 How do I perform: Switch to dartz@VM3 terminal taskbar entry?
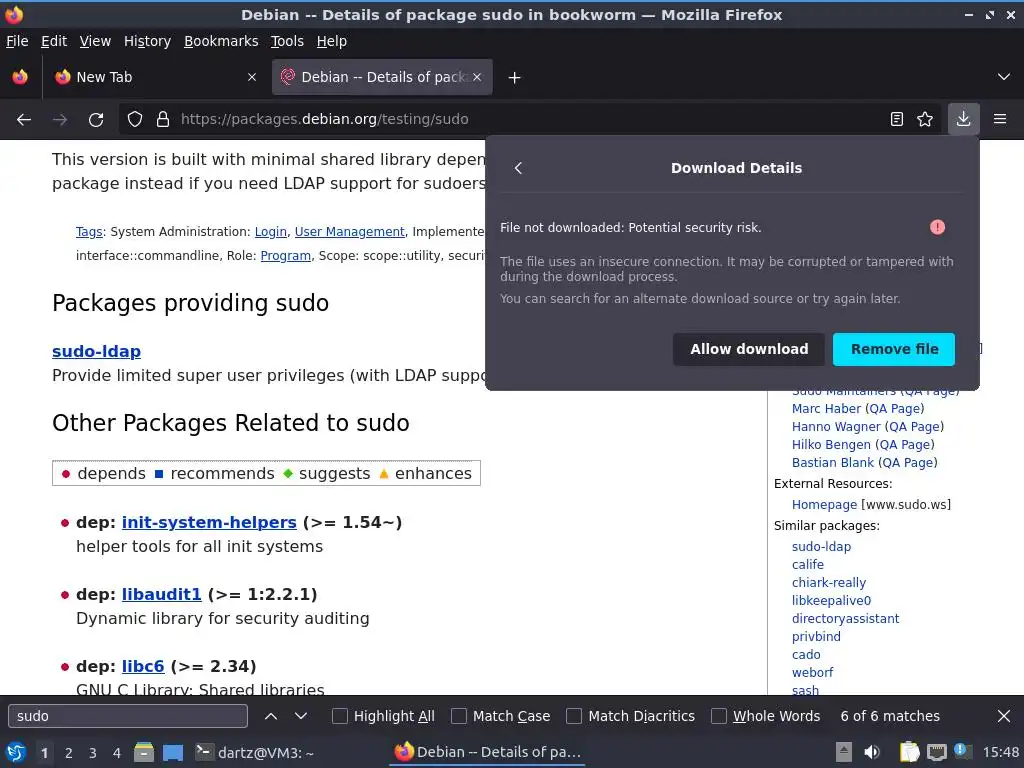click(x=255, y=752)
